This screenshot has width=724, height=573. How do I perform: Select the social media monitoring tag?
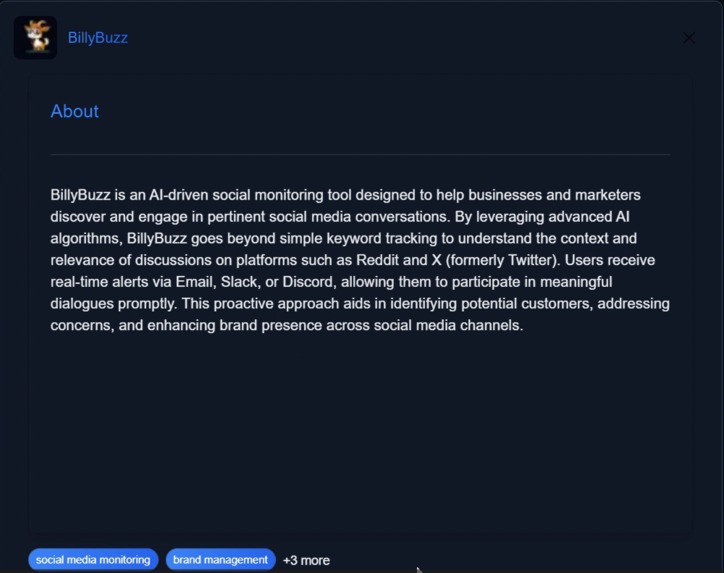click(93, 560)
